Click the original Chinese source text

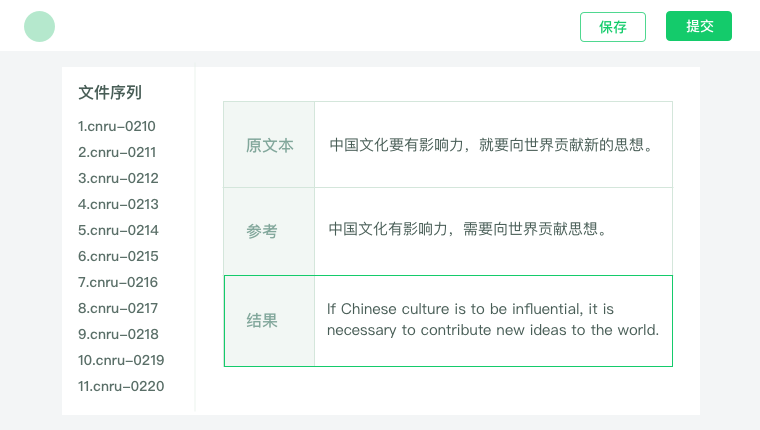[493, 145]
